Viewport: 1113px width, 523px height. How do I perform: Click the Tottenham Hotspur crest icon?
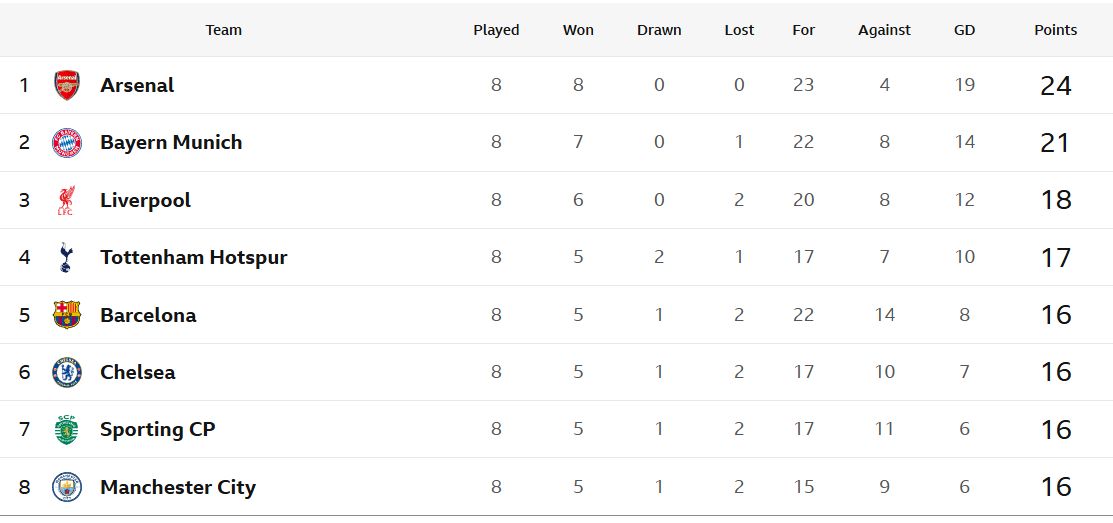67,258
